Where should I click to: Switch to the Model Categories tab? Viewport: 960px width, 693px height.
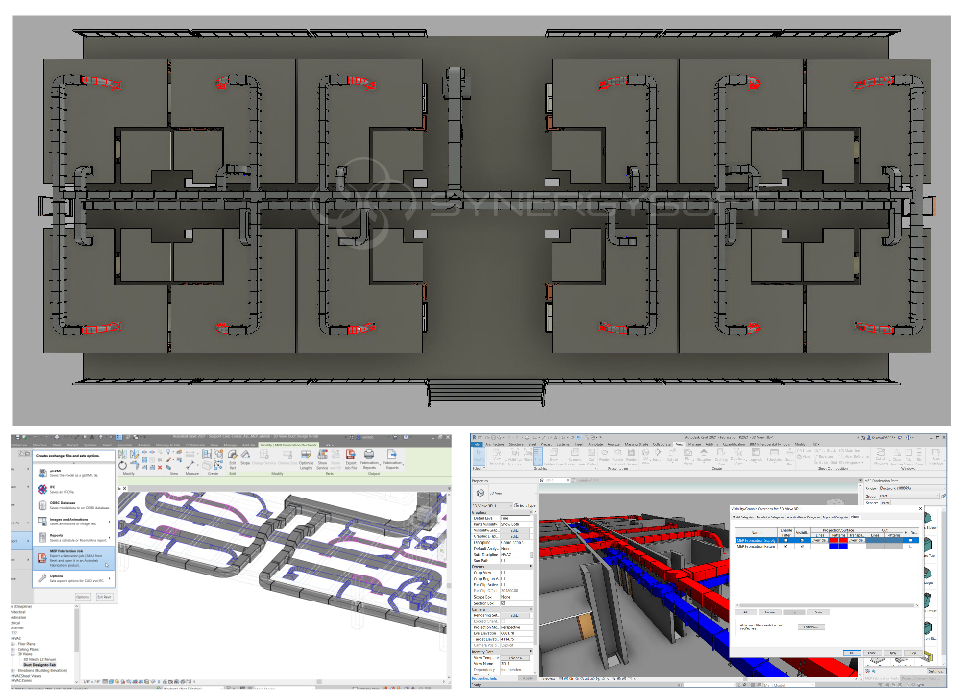coord(744,516)
